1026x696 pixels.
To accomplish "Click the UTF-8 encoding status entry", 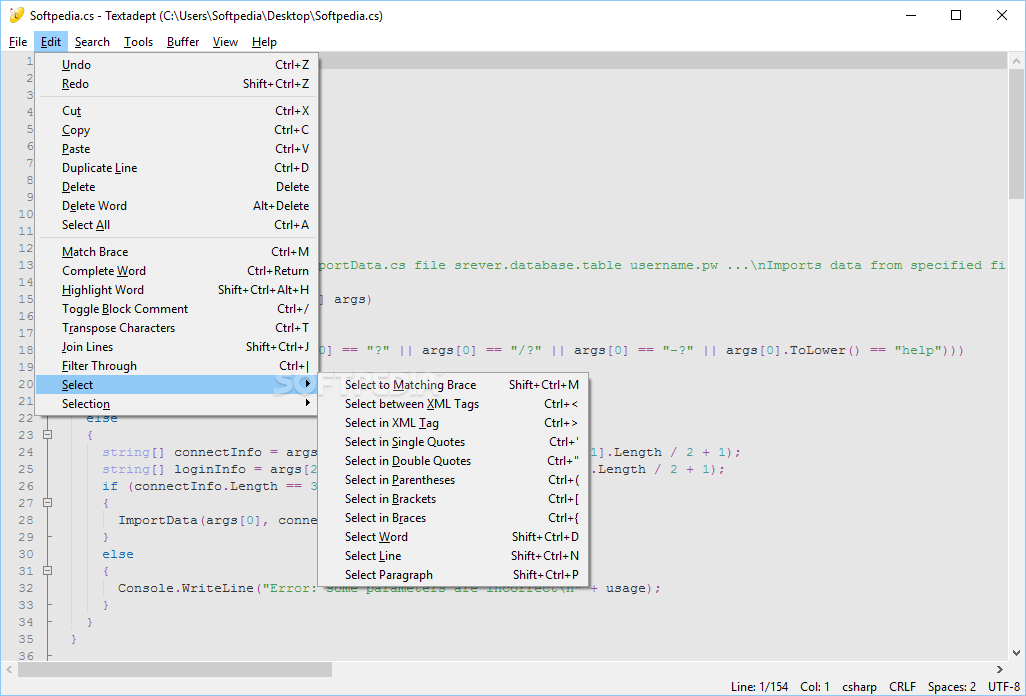I will point(1003,687).
